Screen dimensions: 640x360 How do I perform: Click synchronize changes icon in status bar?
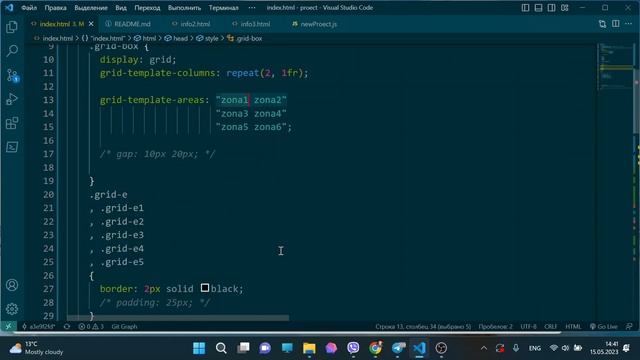67,327
